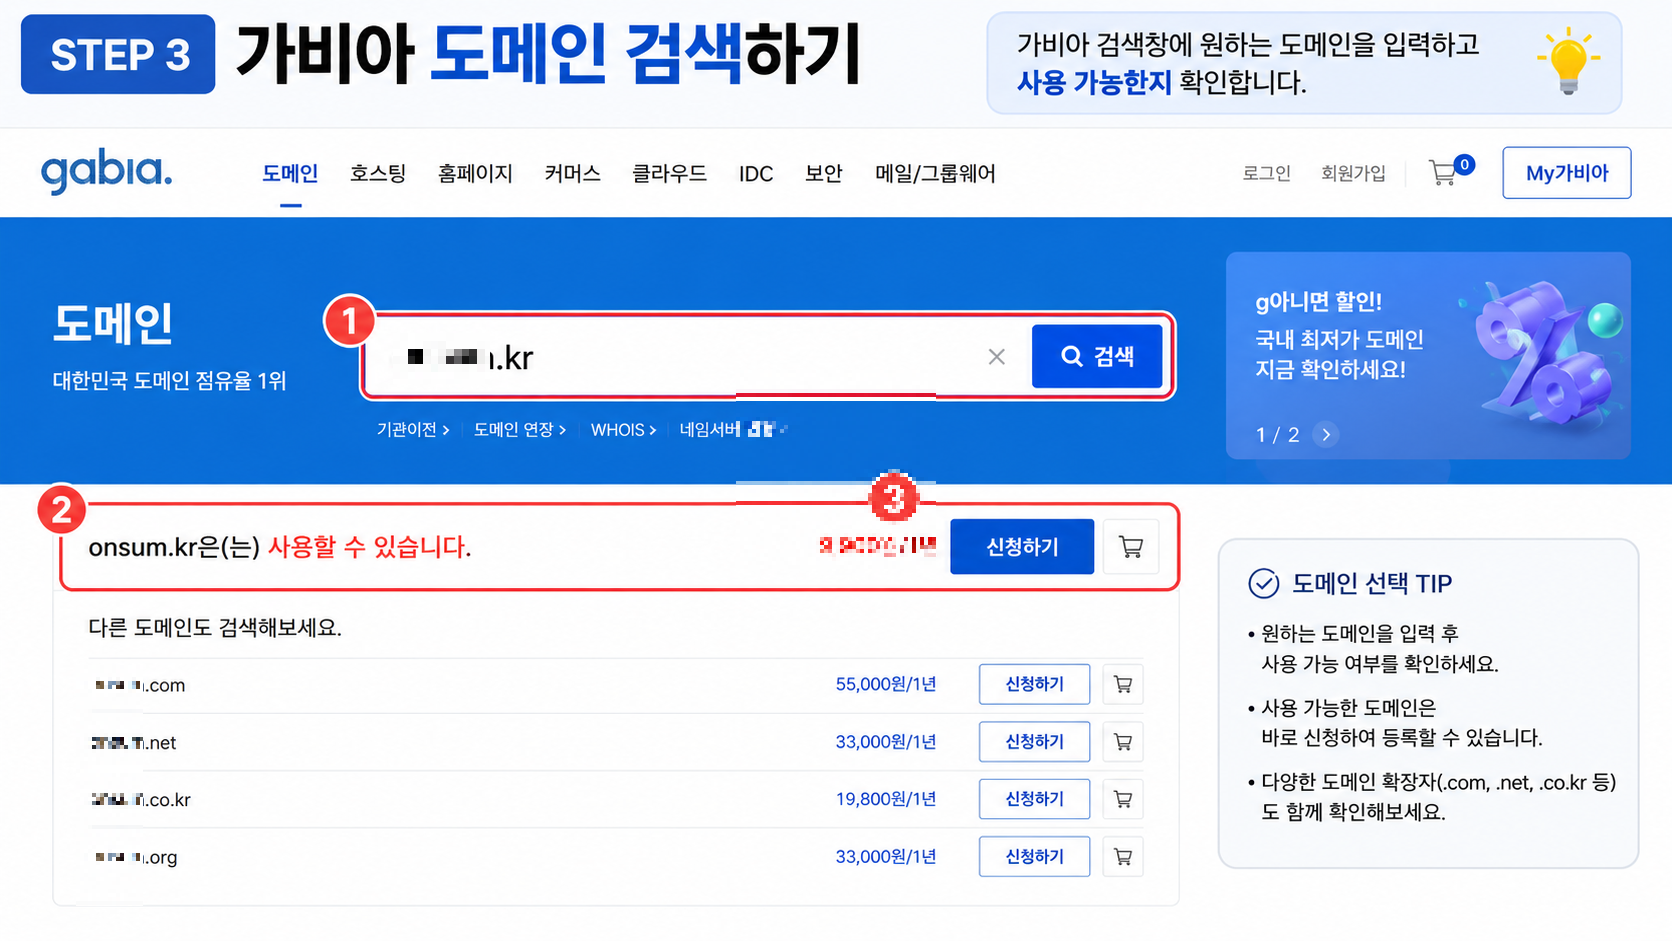Image resolution: width=1672 pixels, height=941 pixels.
Task: Click the 다른 도메인도 검색해보세요 heading
Action: 215,628
